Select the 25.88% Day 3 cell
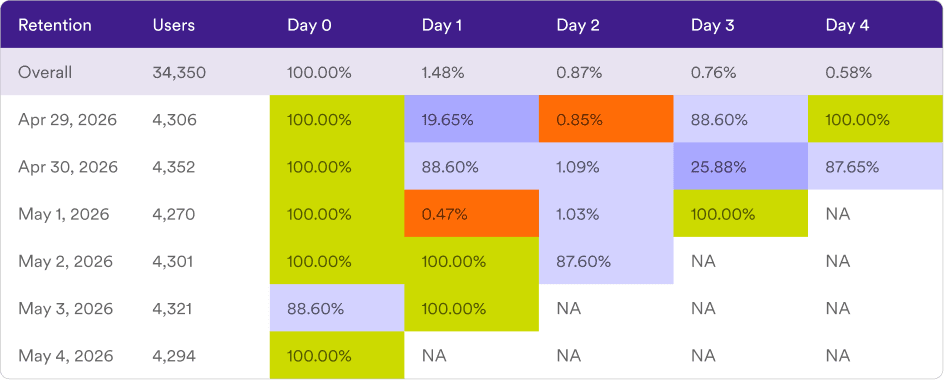Screen dimensions: 944x380 (x=741, y=167)
